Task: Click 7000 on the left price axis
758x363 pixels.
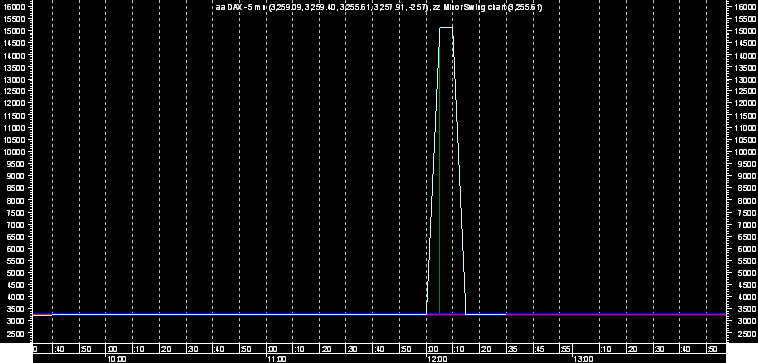Action: point(15,224)
